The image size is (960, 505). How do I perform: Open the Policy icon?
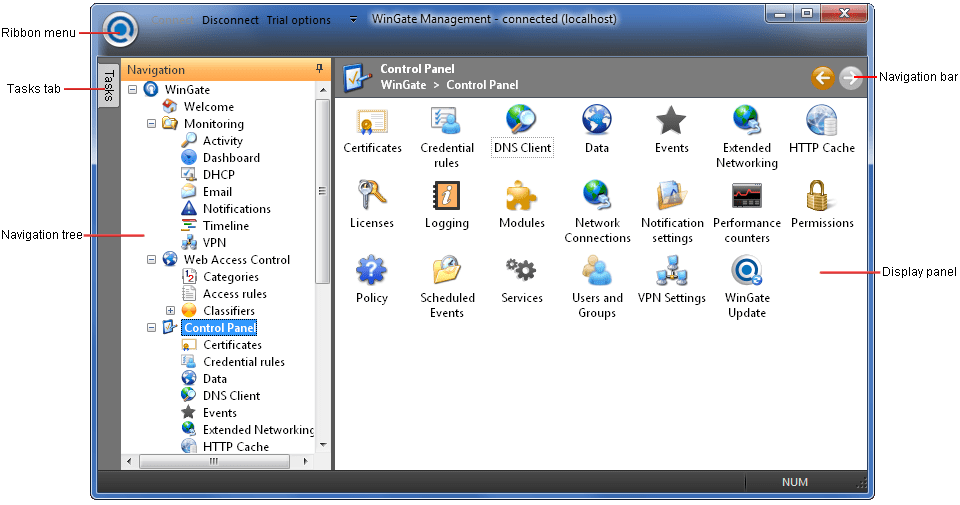click(372, 270)
